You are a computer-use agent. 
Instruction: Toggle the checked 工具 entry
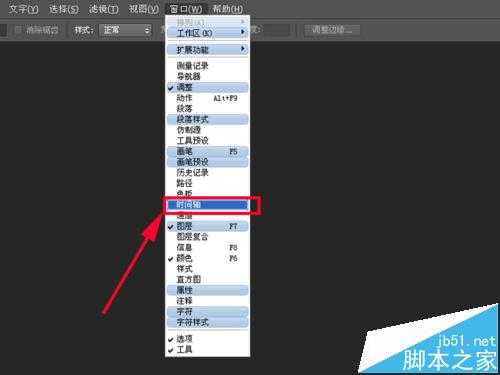pyautogui.click(x=207, y=350)
